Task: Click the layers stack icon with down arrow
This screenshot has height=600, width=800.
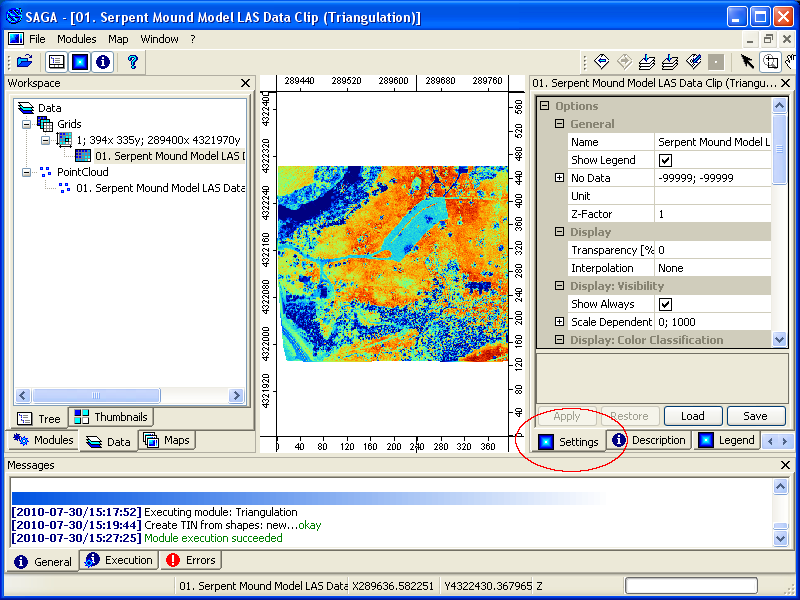Action: (x=645, y=61)
